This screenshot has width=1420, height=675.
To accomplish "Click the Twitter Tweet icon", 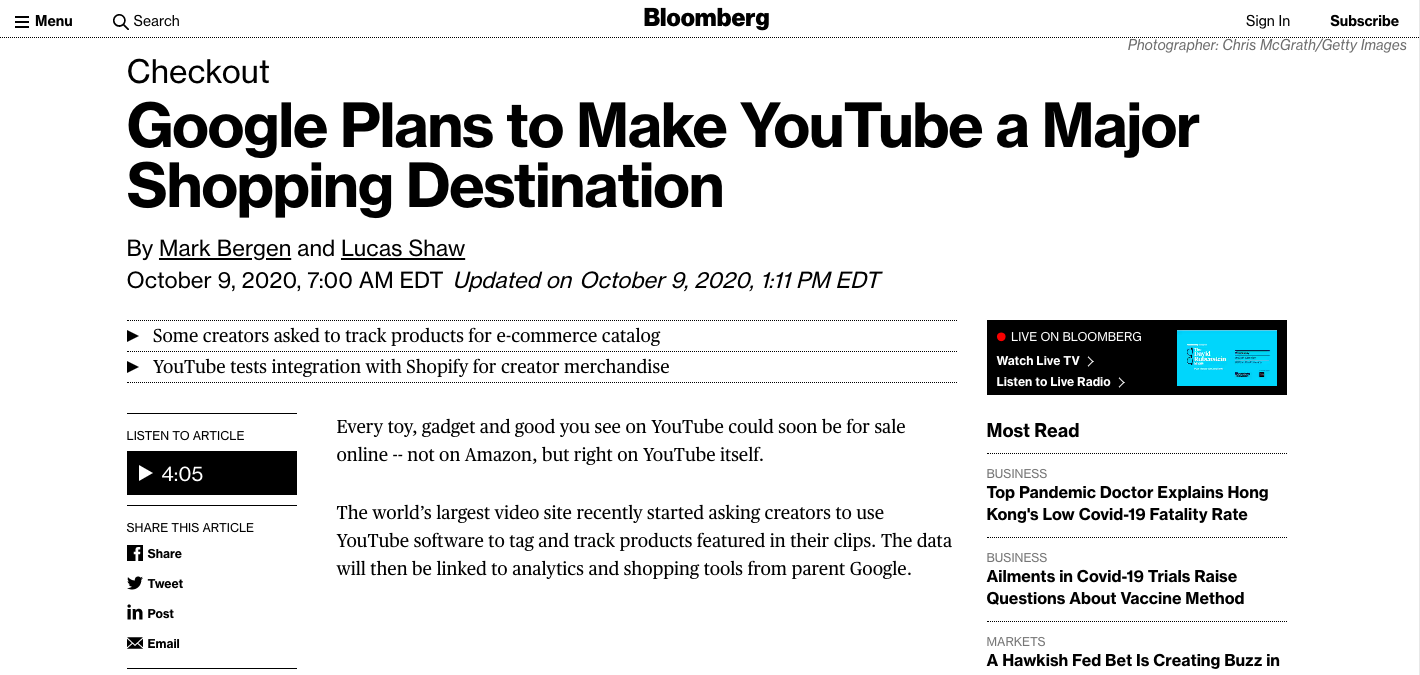I will 135,583.
